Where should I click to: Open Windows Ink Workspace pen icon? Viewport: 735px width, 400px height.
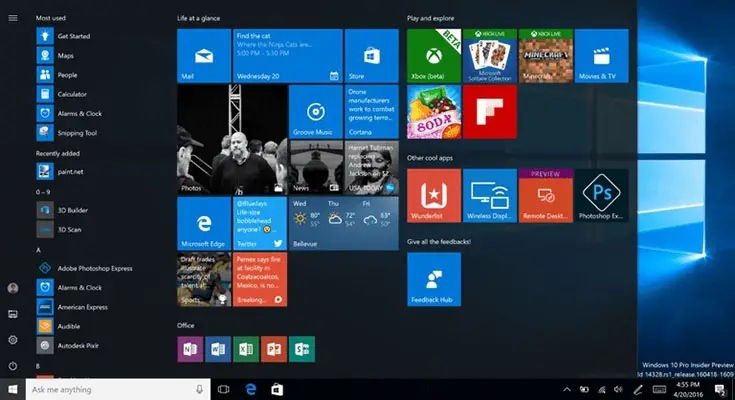click(638, 389)
